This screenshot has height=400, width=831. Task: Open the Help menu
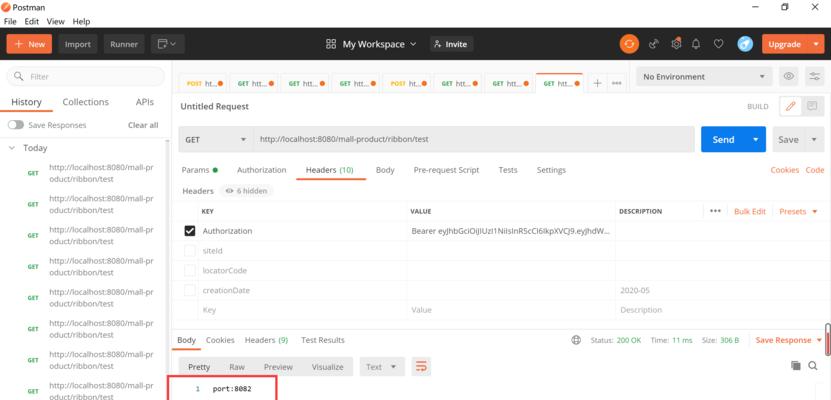[81, 22]
